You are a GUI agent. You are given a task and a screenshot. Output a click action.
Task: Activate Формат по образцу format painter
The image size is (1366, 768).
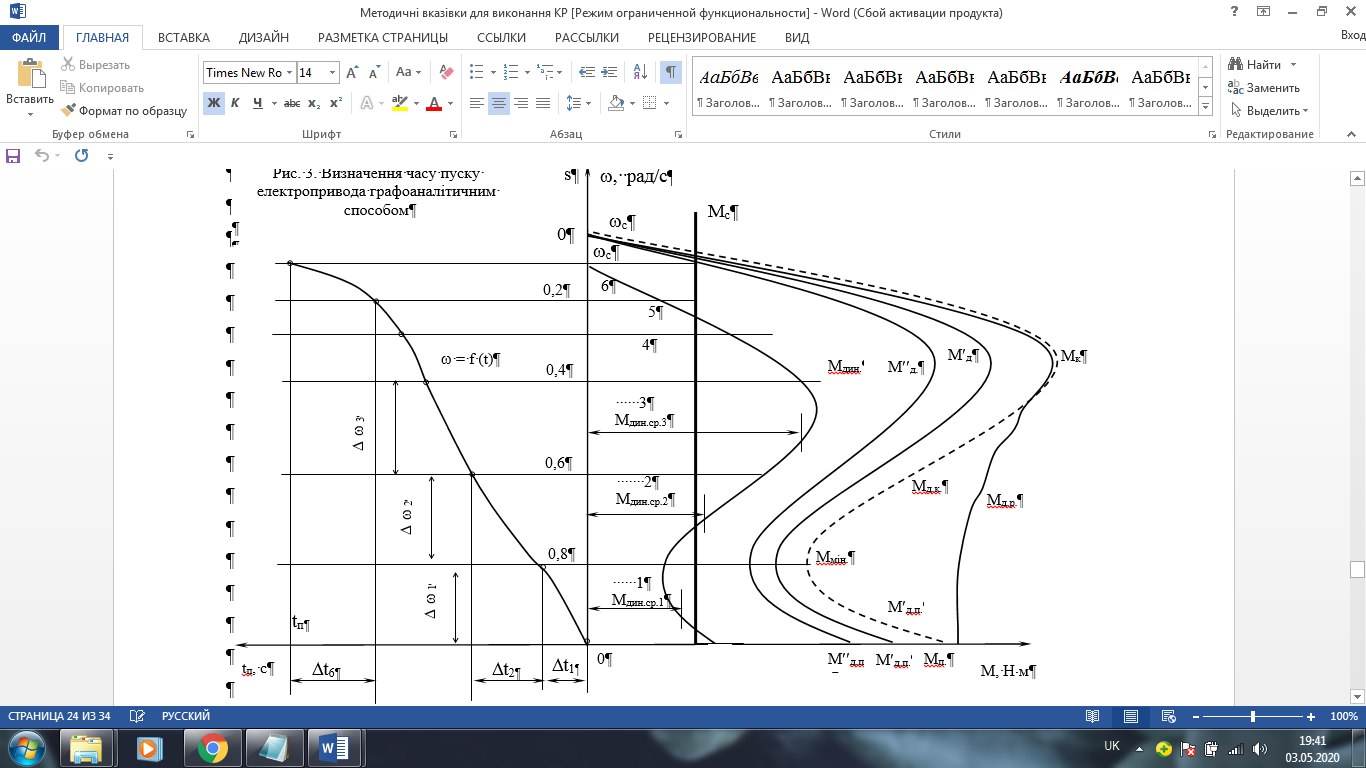[124, 111]
